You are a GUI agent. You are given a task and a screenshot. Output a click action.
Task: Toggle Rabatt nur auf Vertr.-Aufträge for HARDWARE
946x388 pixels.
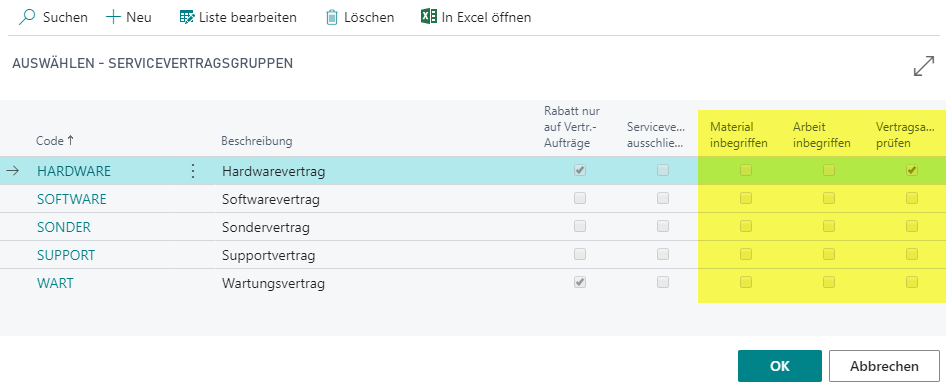(x=580, y=170)
